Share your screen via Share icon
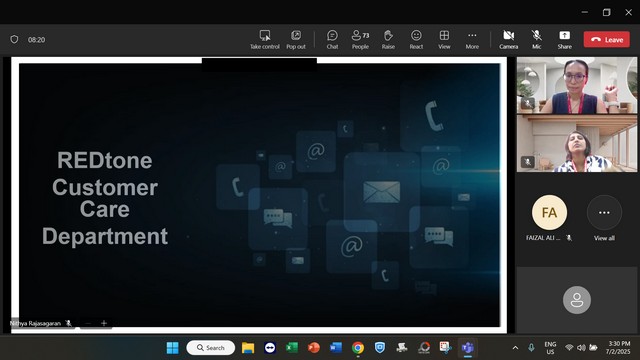Viewport: 640px width, 360px height. pos(564,40)
